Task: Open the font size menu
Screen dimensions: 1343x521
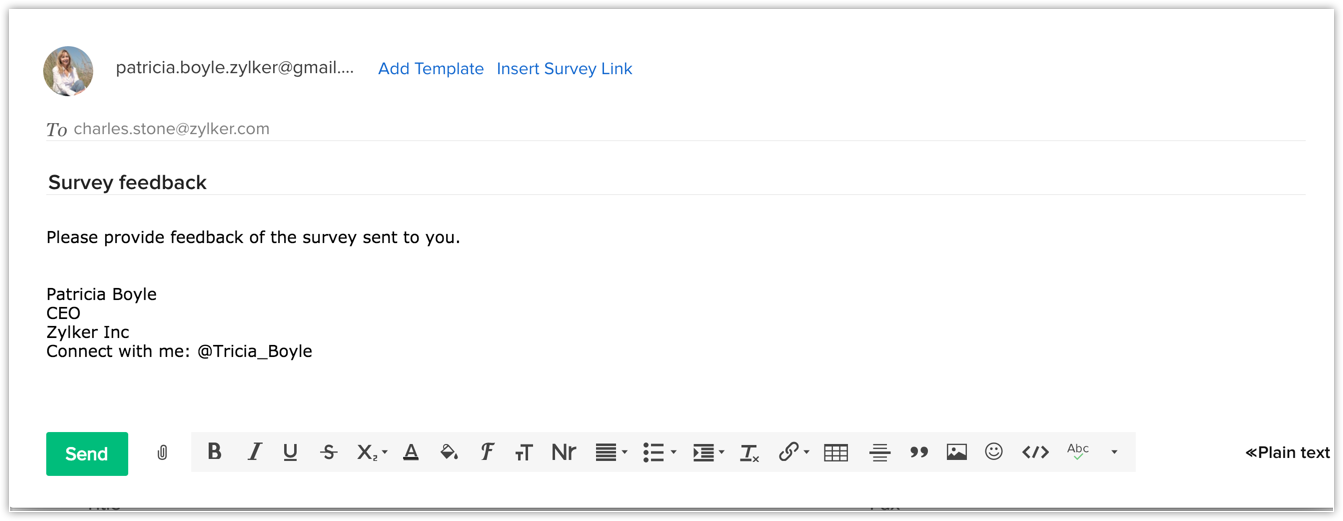Action: click(523, 453)
